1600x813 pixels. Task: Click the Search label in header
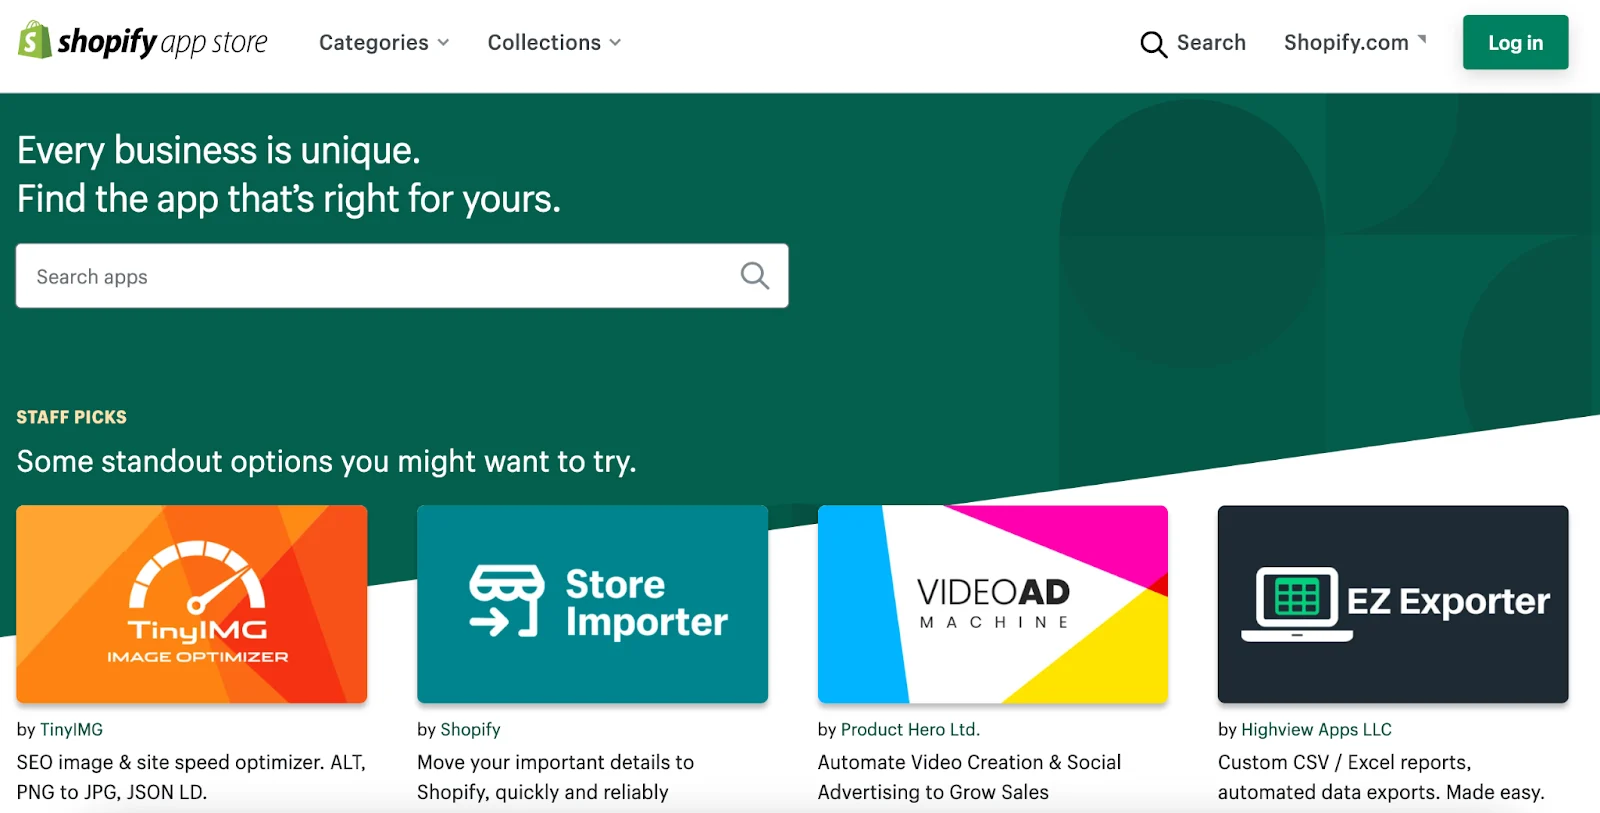click(x=1211, y=43)
